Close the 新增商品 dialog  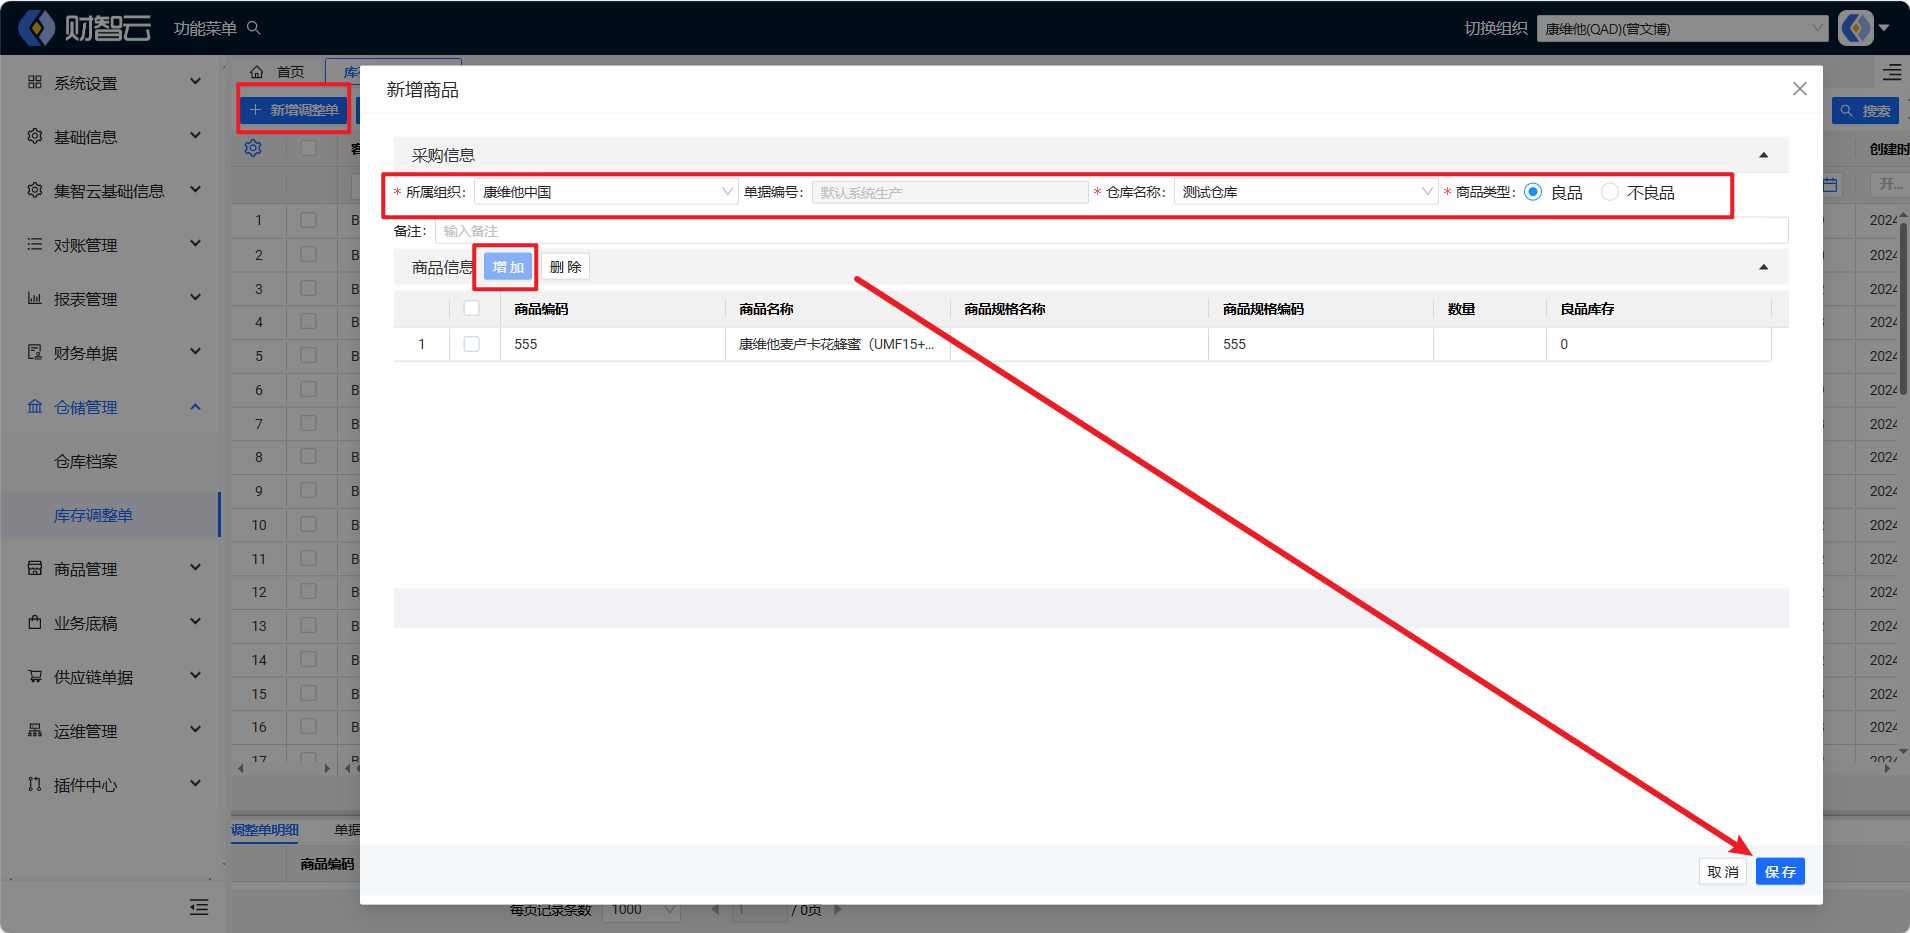tap(1799, 89)
